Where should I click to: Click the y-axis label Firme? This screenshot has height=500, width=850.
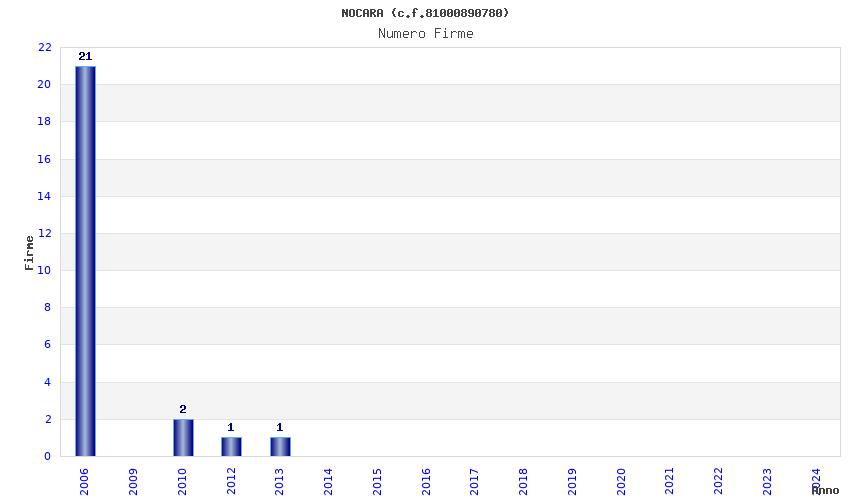pyautogui.click(x=29, y=253)
